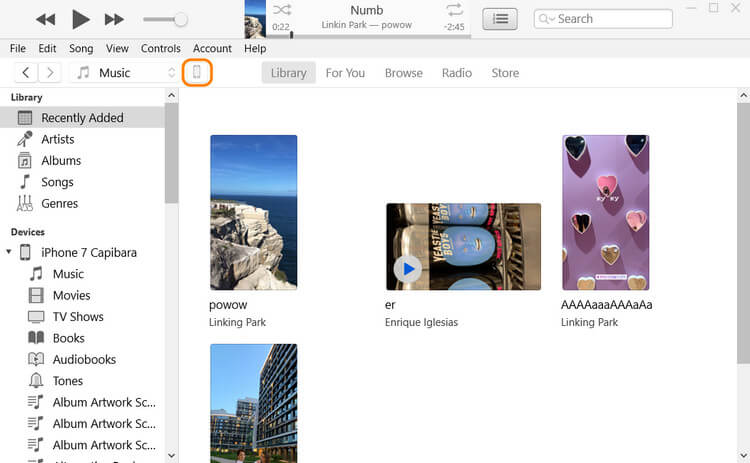Open the File menu
Viewport: 750px width, 463px height.
(x=18, y=48)
